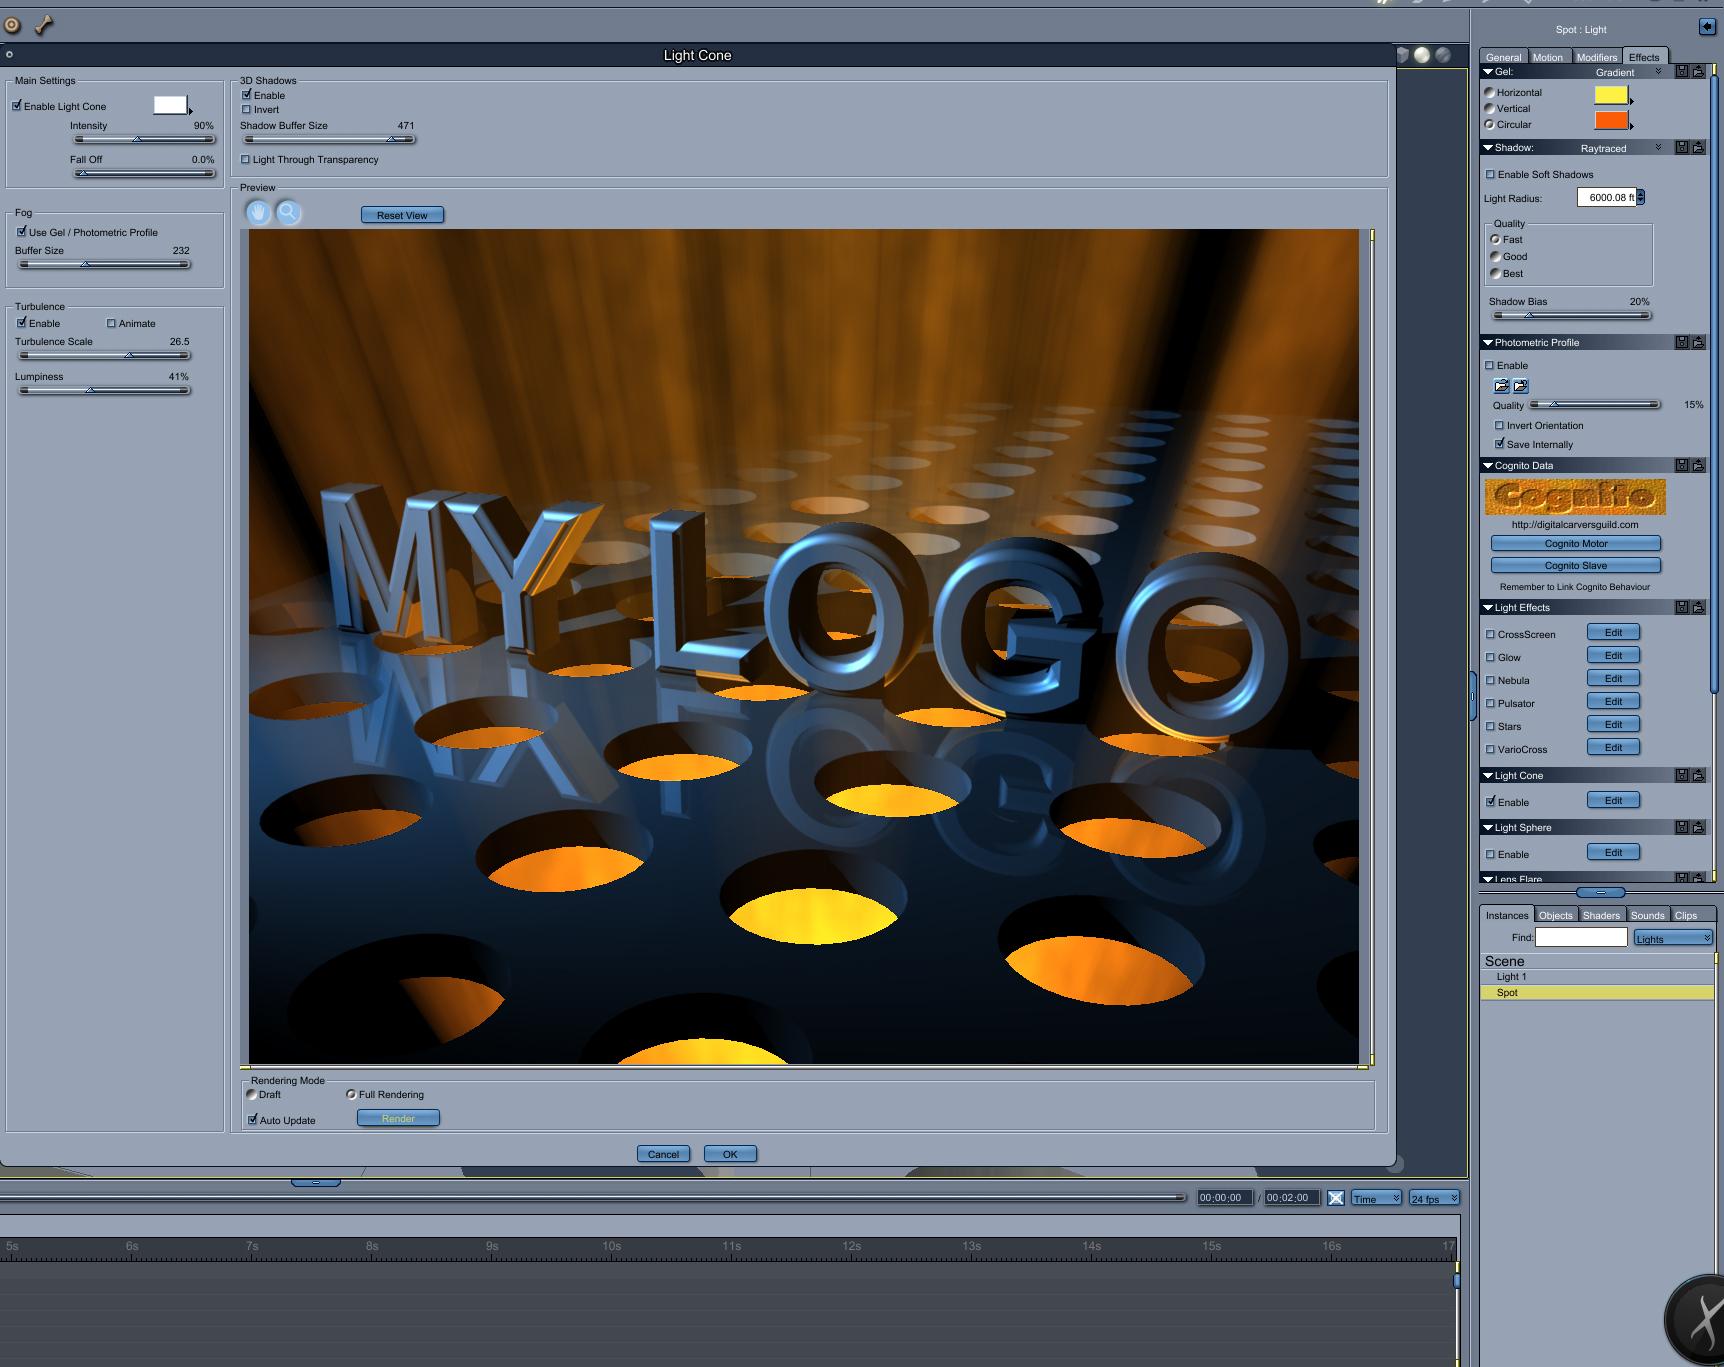
Task: Click save preset icon in Light Cone header
Action: (1682, 775)
